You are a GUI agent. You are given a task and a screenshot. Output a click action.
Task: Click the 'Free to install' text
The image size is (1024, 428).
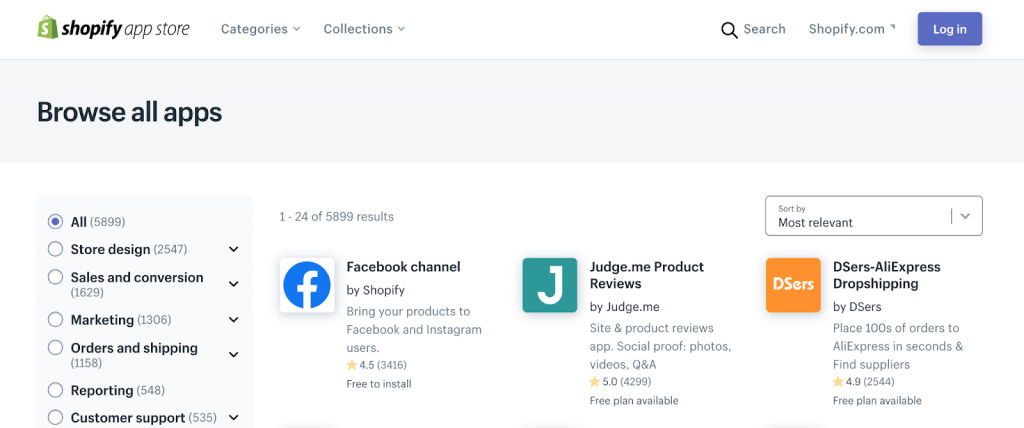click(379, 384)
